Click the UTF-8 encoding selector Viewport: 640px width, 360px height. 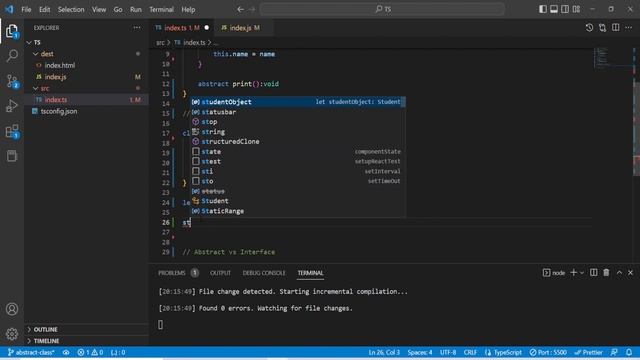[x=448, y=352]
